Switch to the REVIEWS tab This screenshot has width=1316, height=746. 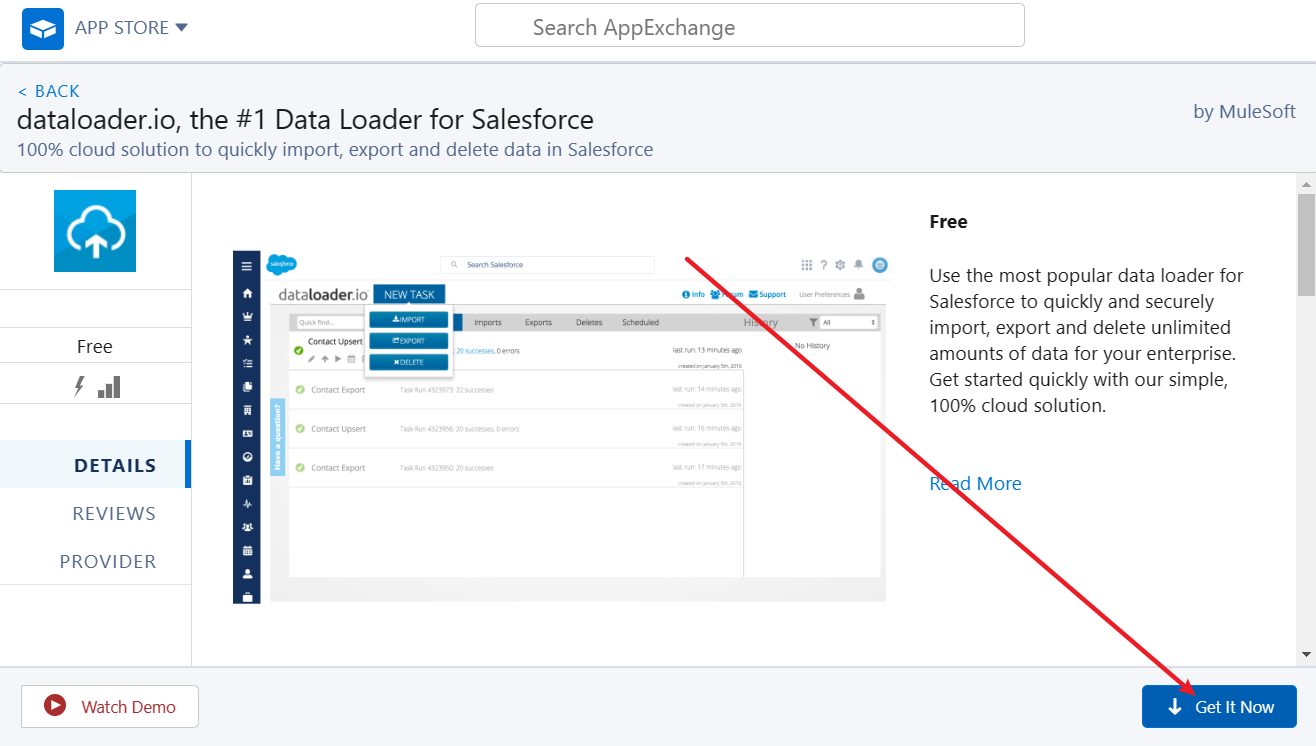point(114,513)
